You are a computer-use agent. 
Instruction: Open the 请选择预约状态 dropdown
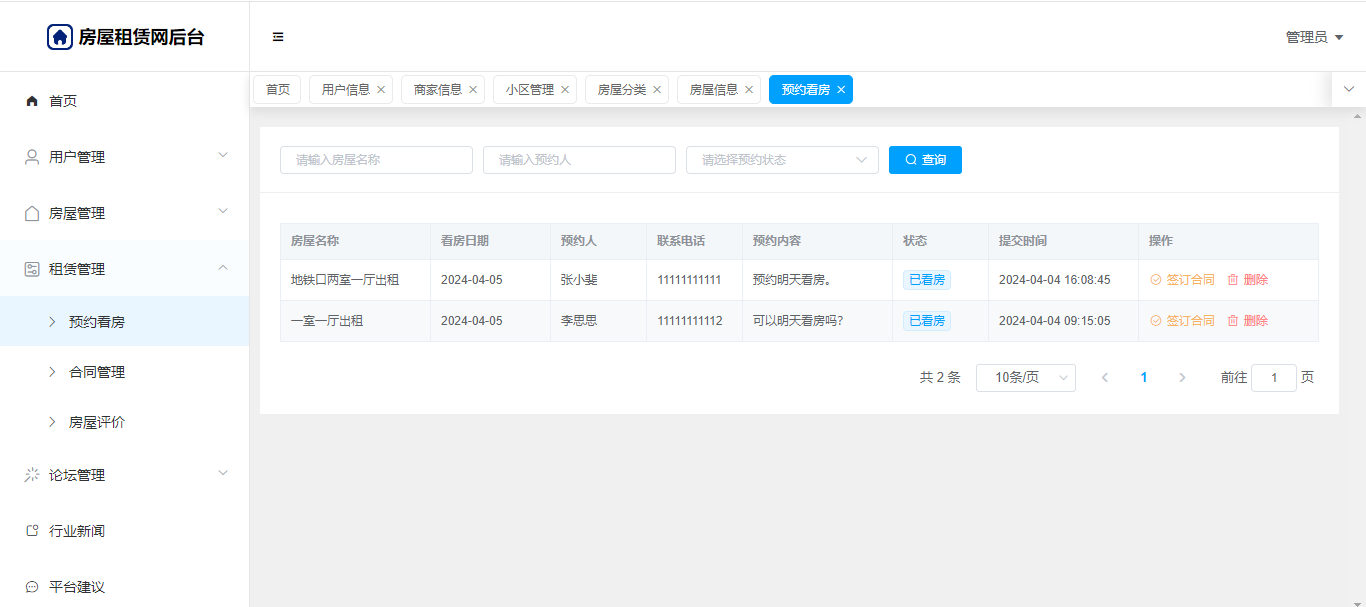pos(781,160)
